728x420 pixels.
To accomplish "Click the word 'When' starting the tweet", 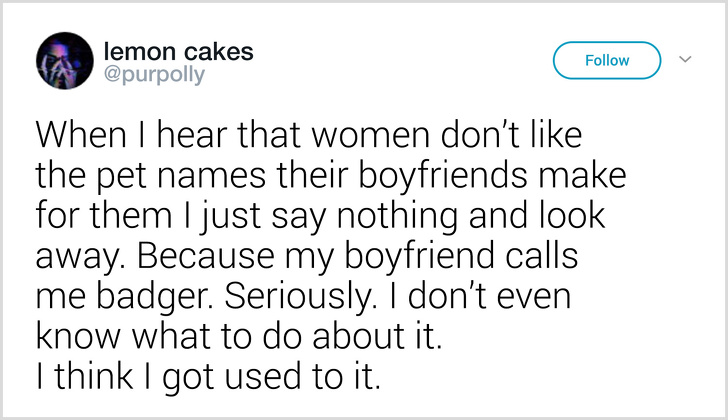I will click(x=81, y=136).
